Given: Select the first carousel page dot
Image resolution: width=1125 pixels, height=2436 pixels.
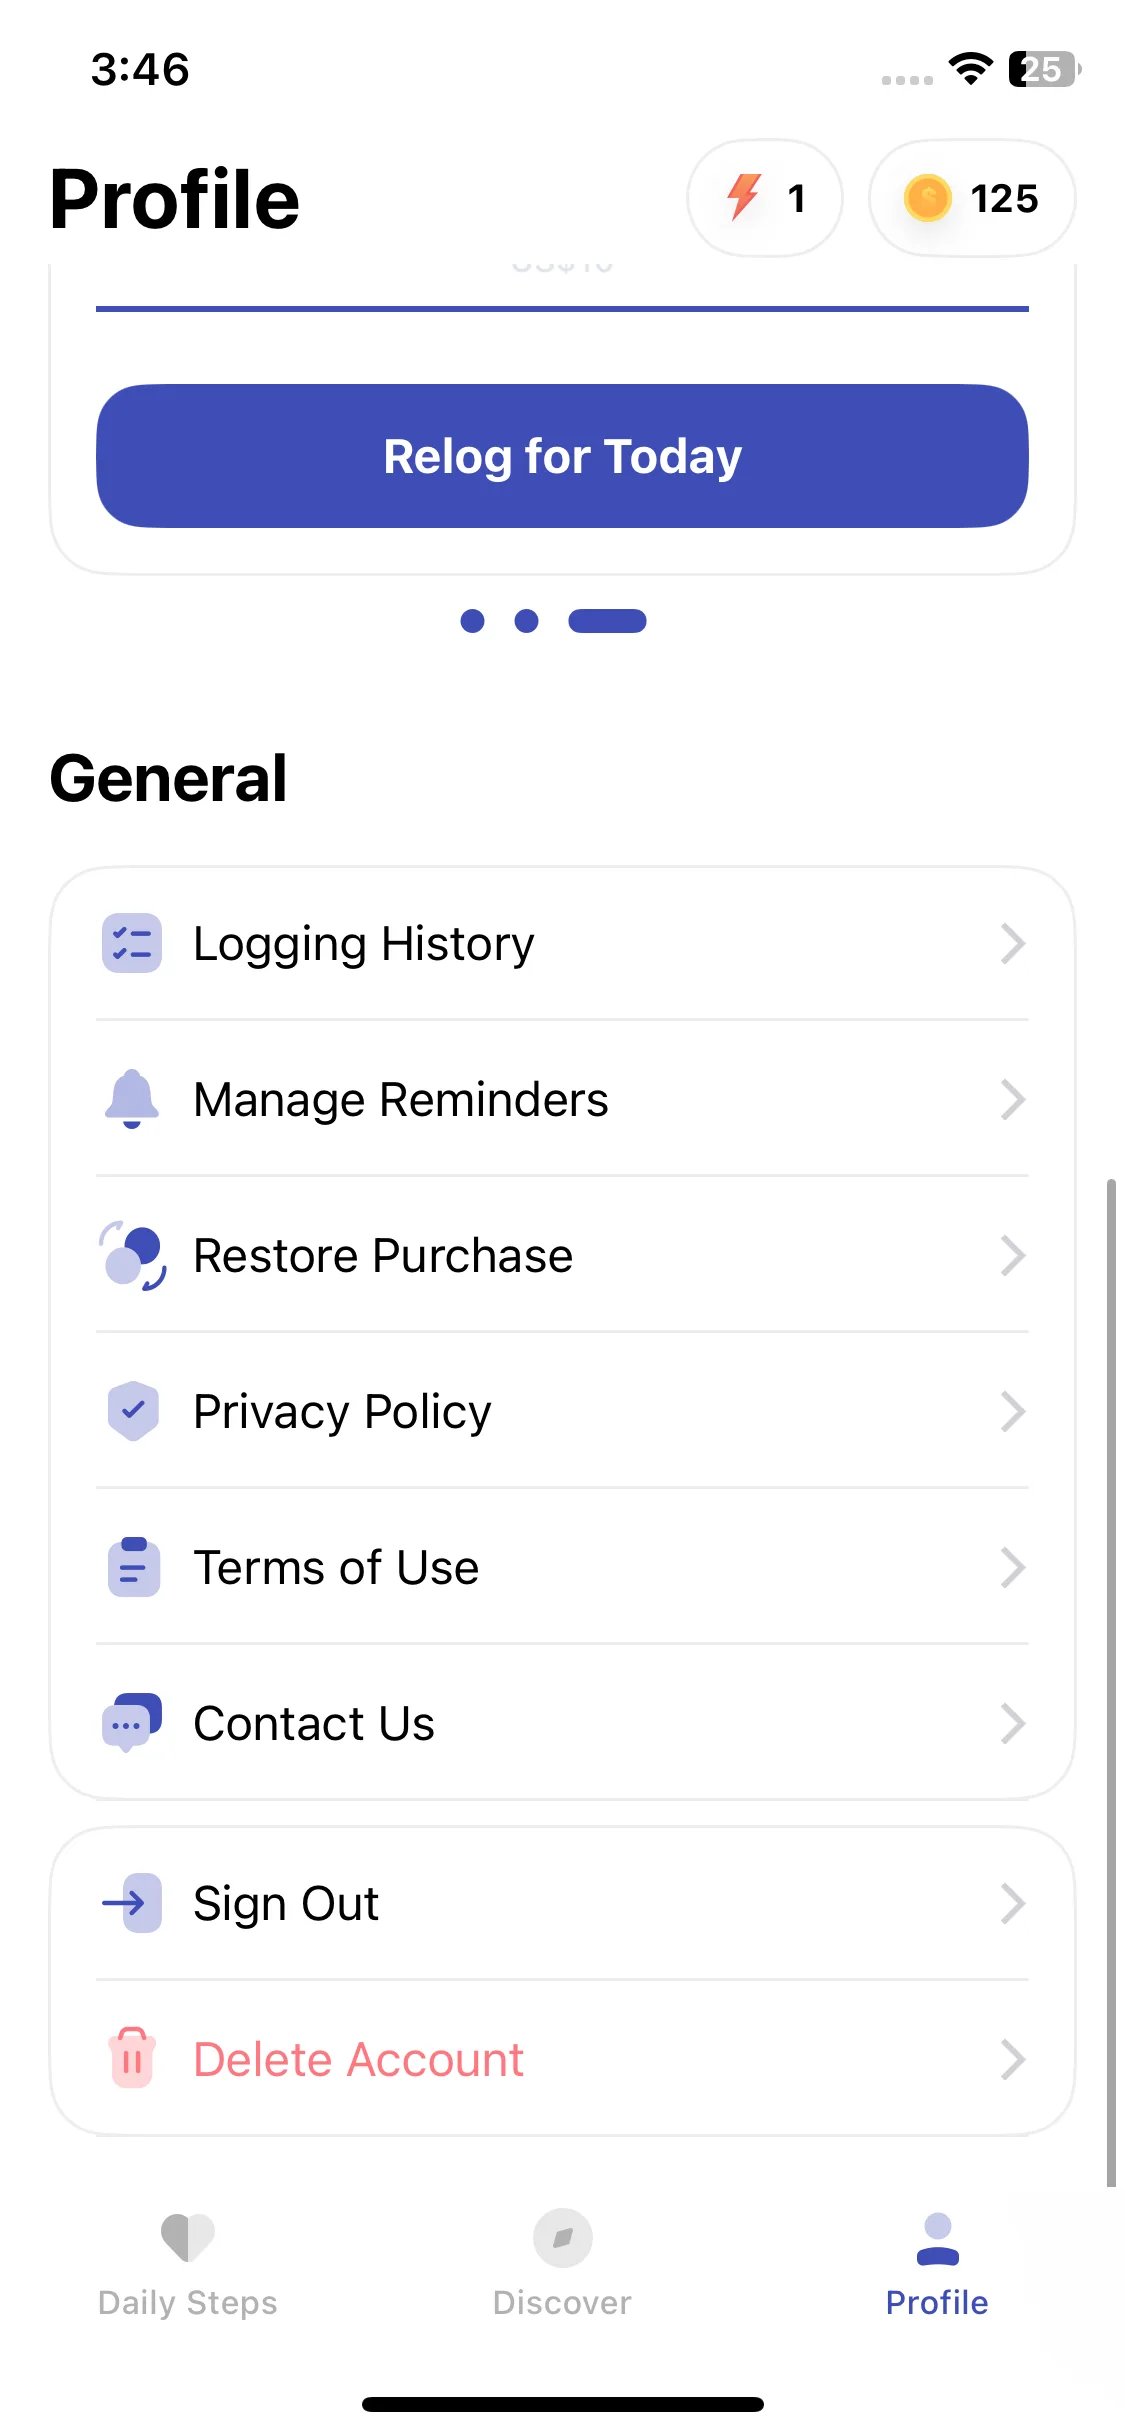Looking at the screenshot, I should pyautogui.click(x=473, y=621).
